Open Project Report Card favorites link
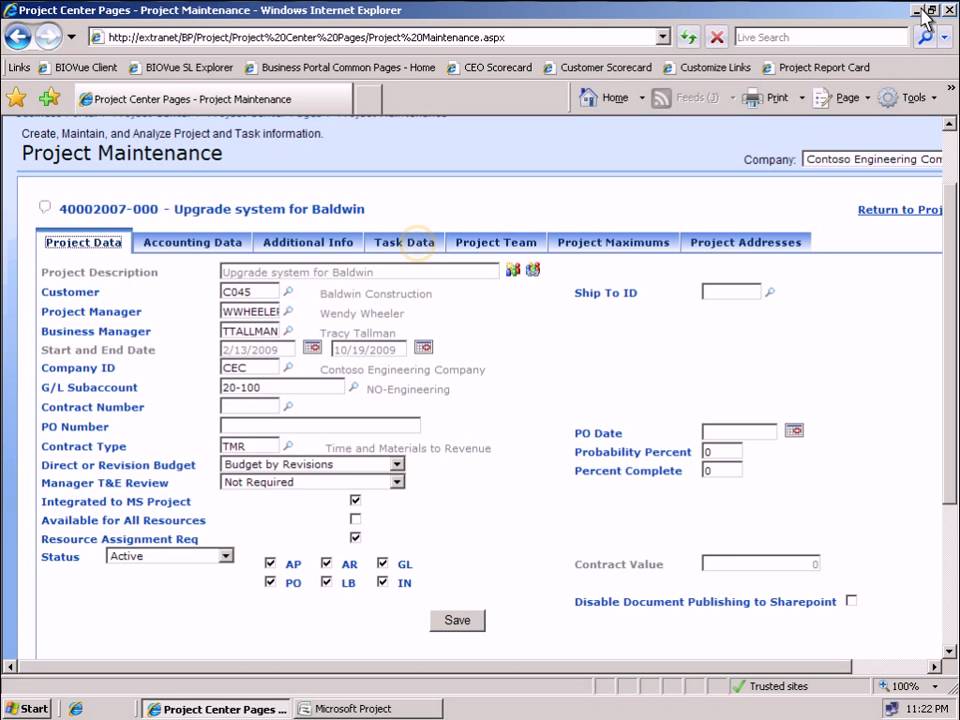The height and width of the screenshot is (720, 960). tap(816, 67)
